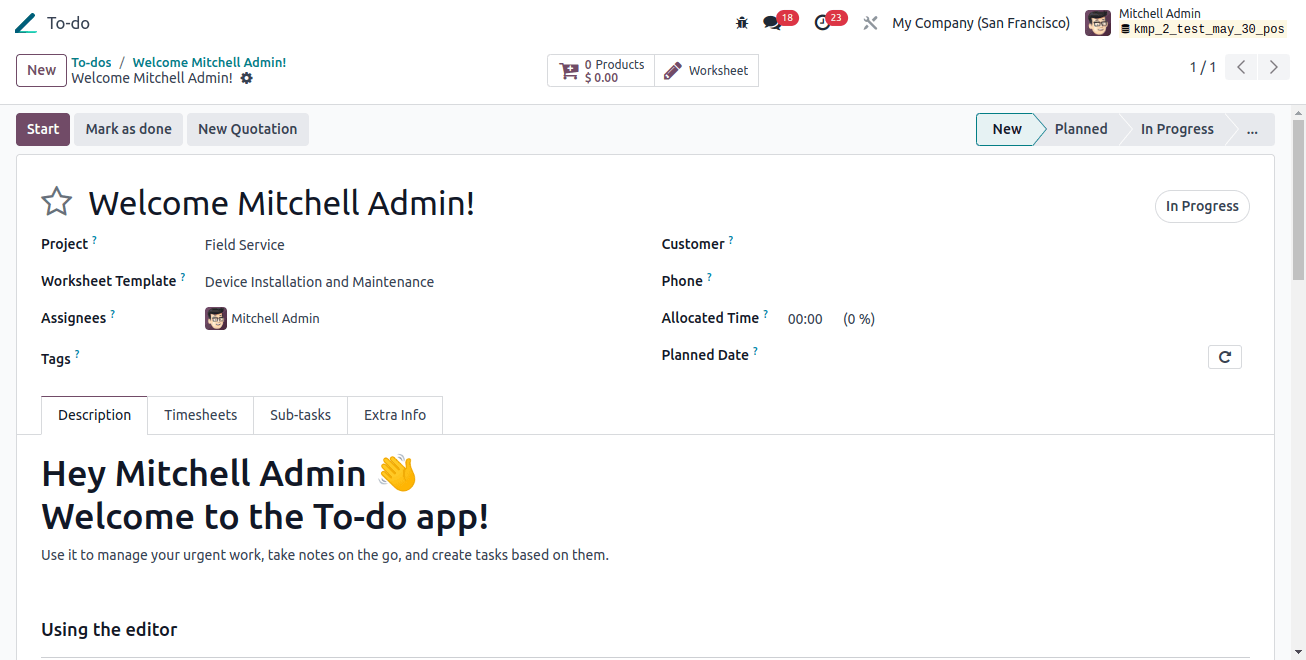The image size is (1306, 660).
Task: Click the Welcome to the To-do app! heading
Action: click(x=265, y=516)
